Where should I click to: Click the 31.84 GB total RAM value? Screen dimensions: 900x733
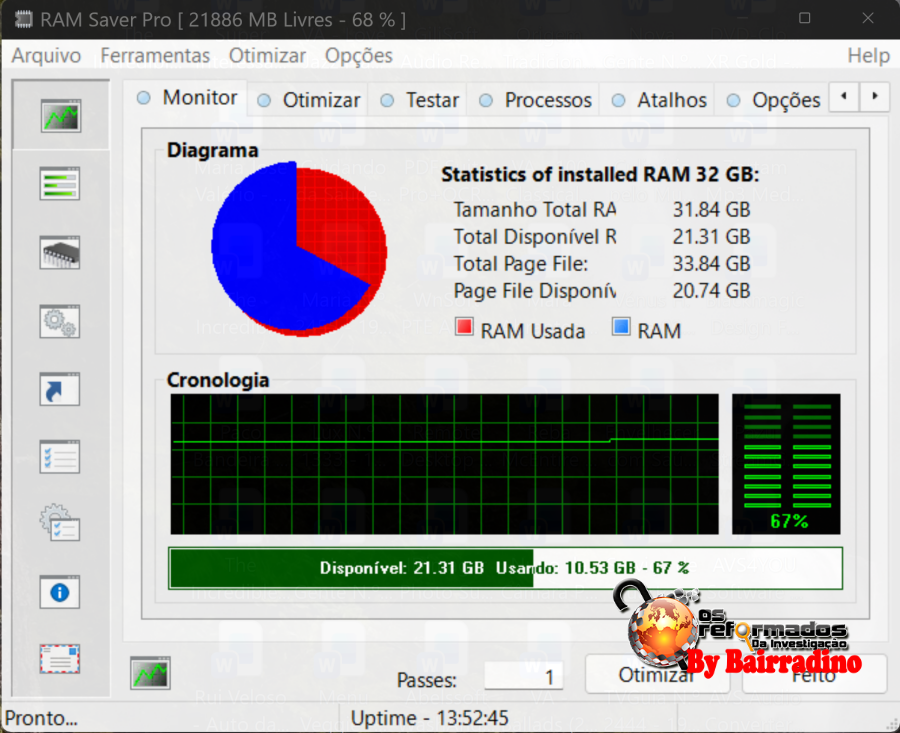[x=711, y=210]
